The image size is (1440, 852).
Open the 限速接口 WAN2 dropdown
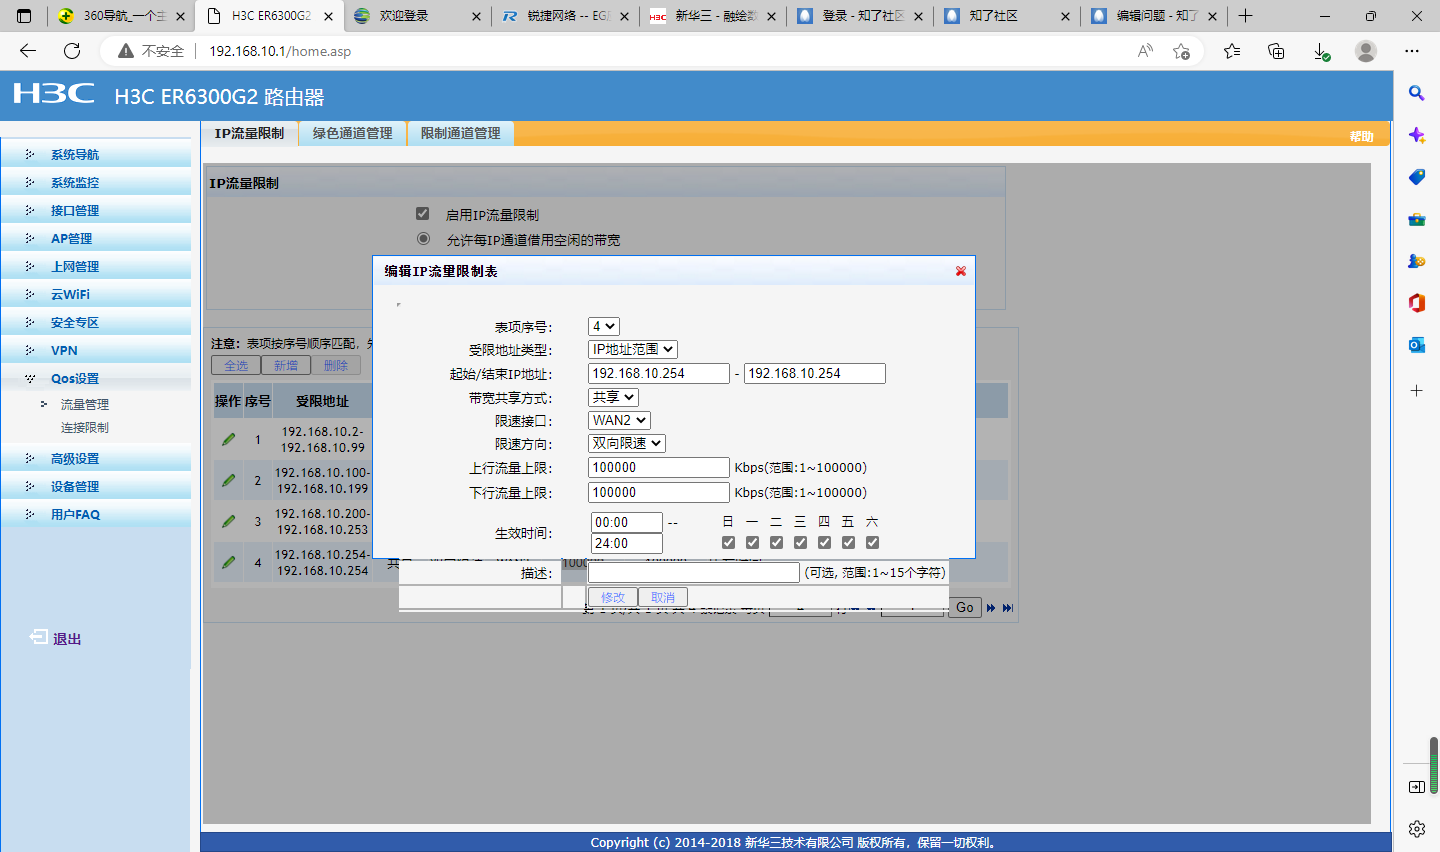coord(619,420)
